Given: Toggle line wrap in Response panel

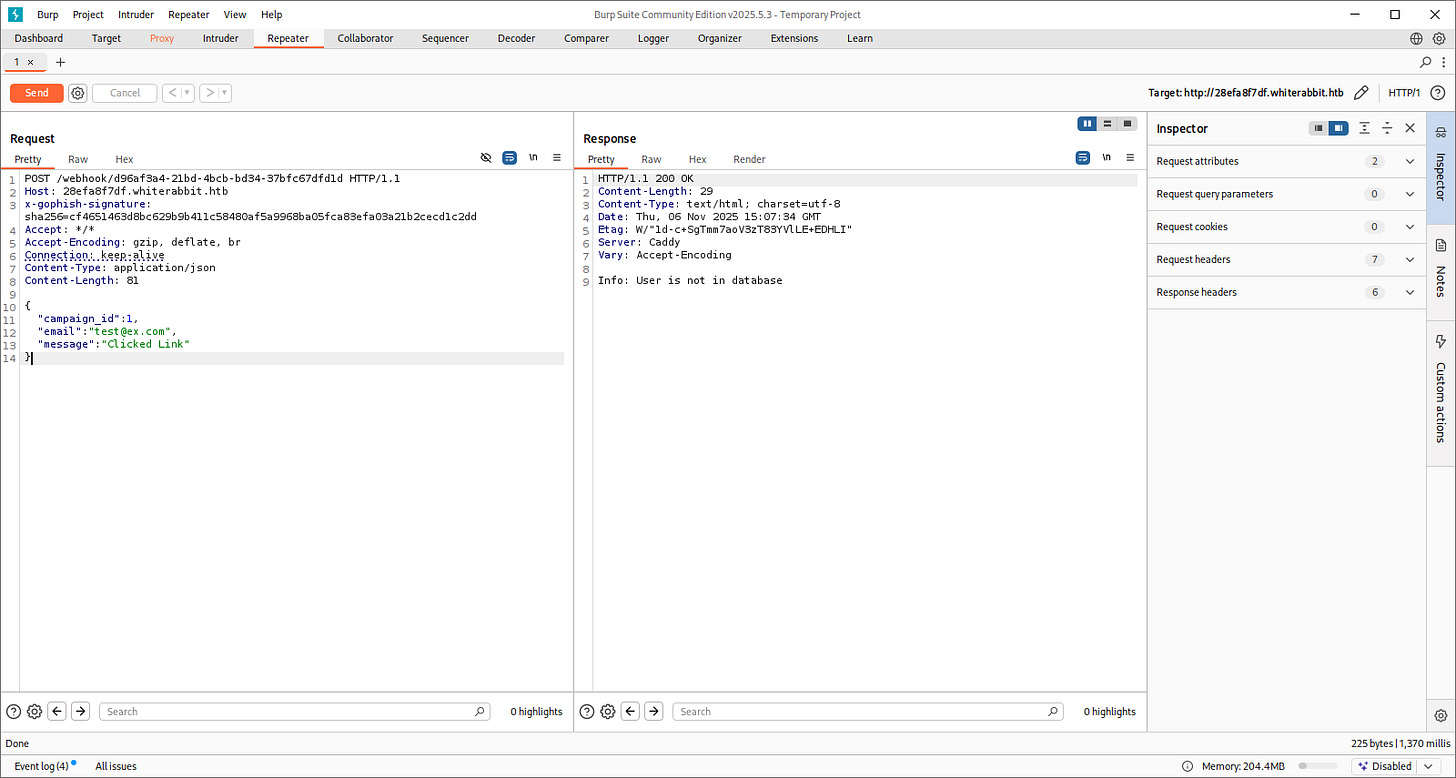Looking at the screenshot, I should pyautogui.click(x=1082, y=158).
